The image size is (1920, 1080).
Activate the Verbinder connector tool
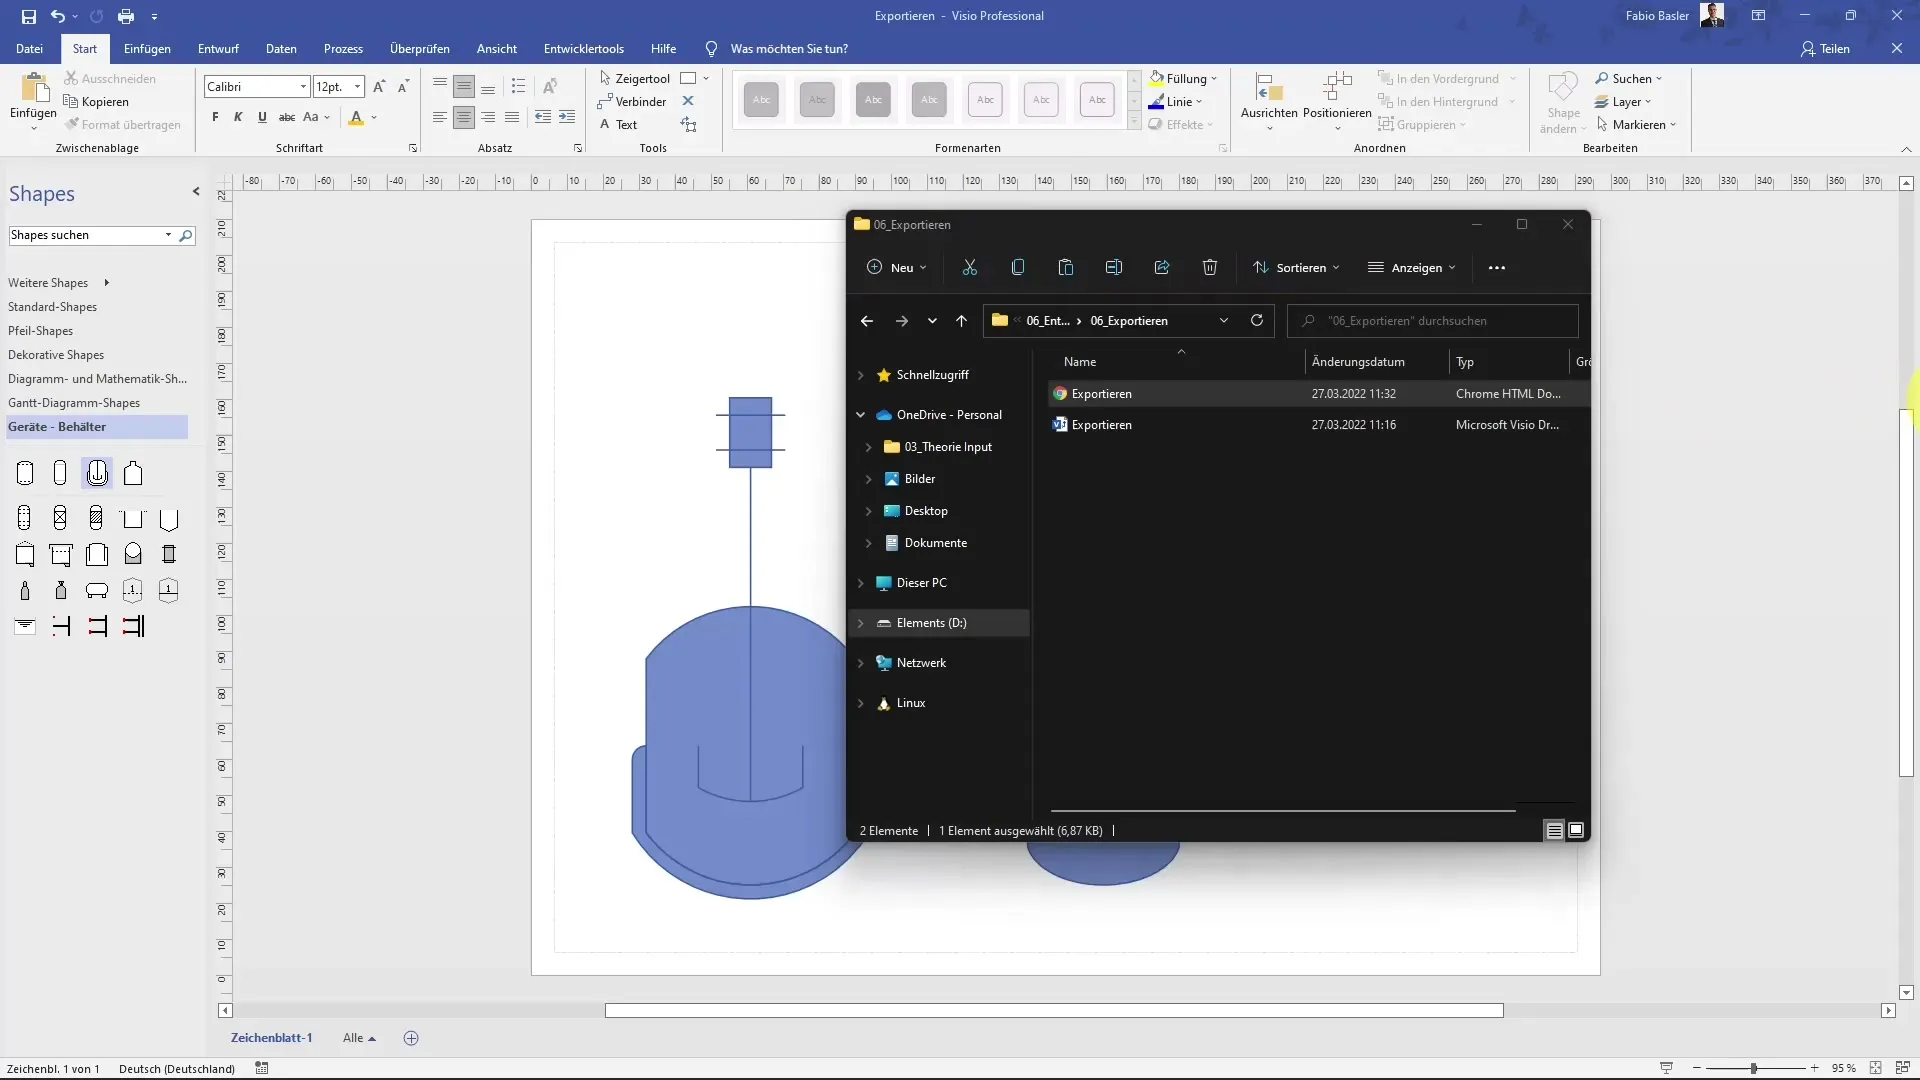pyautogui.click(x=632, y=101)
